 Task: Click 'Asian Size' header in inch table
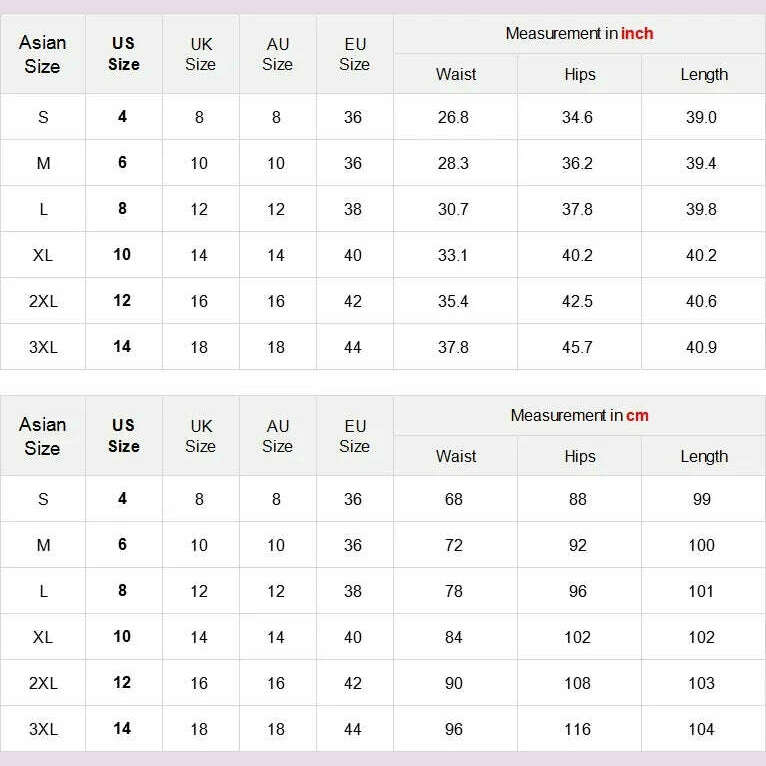point(42,54)
